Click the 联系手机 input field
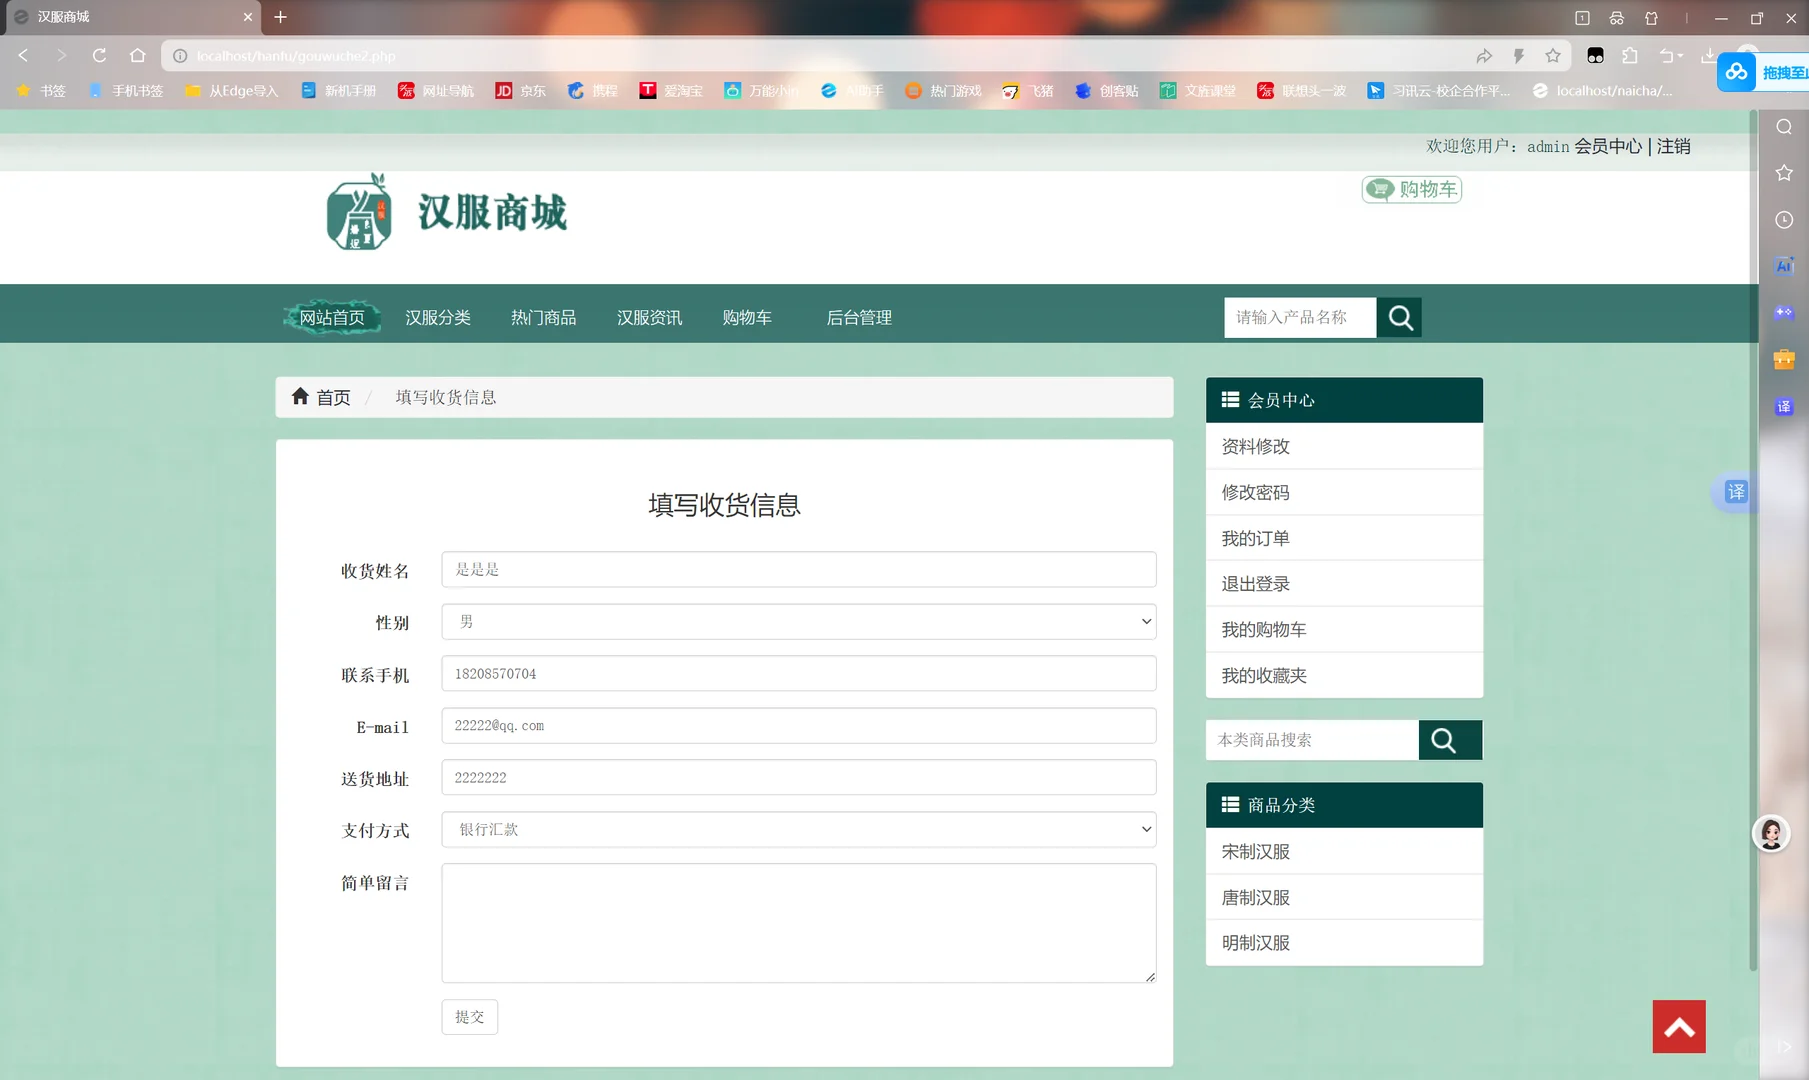This screenshot has height=1080, width=1809. [x=799, y=674]
